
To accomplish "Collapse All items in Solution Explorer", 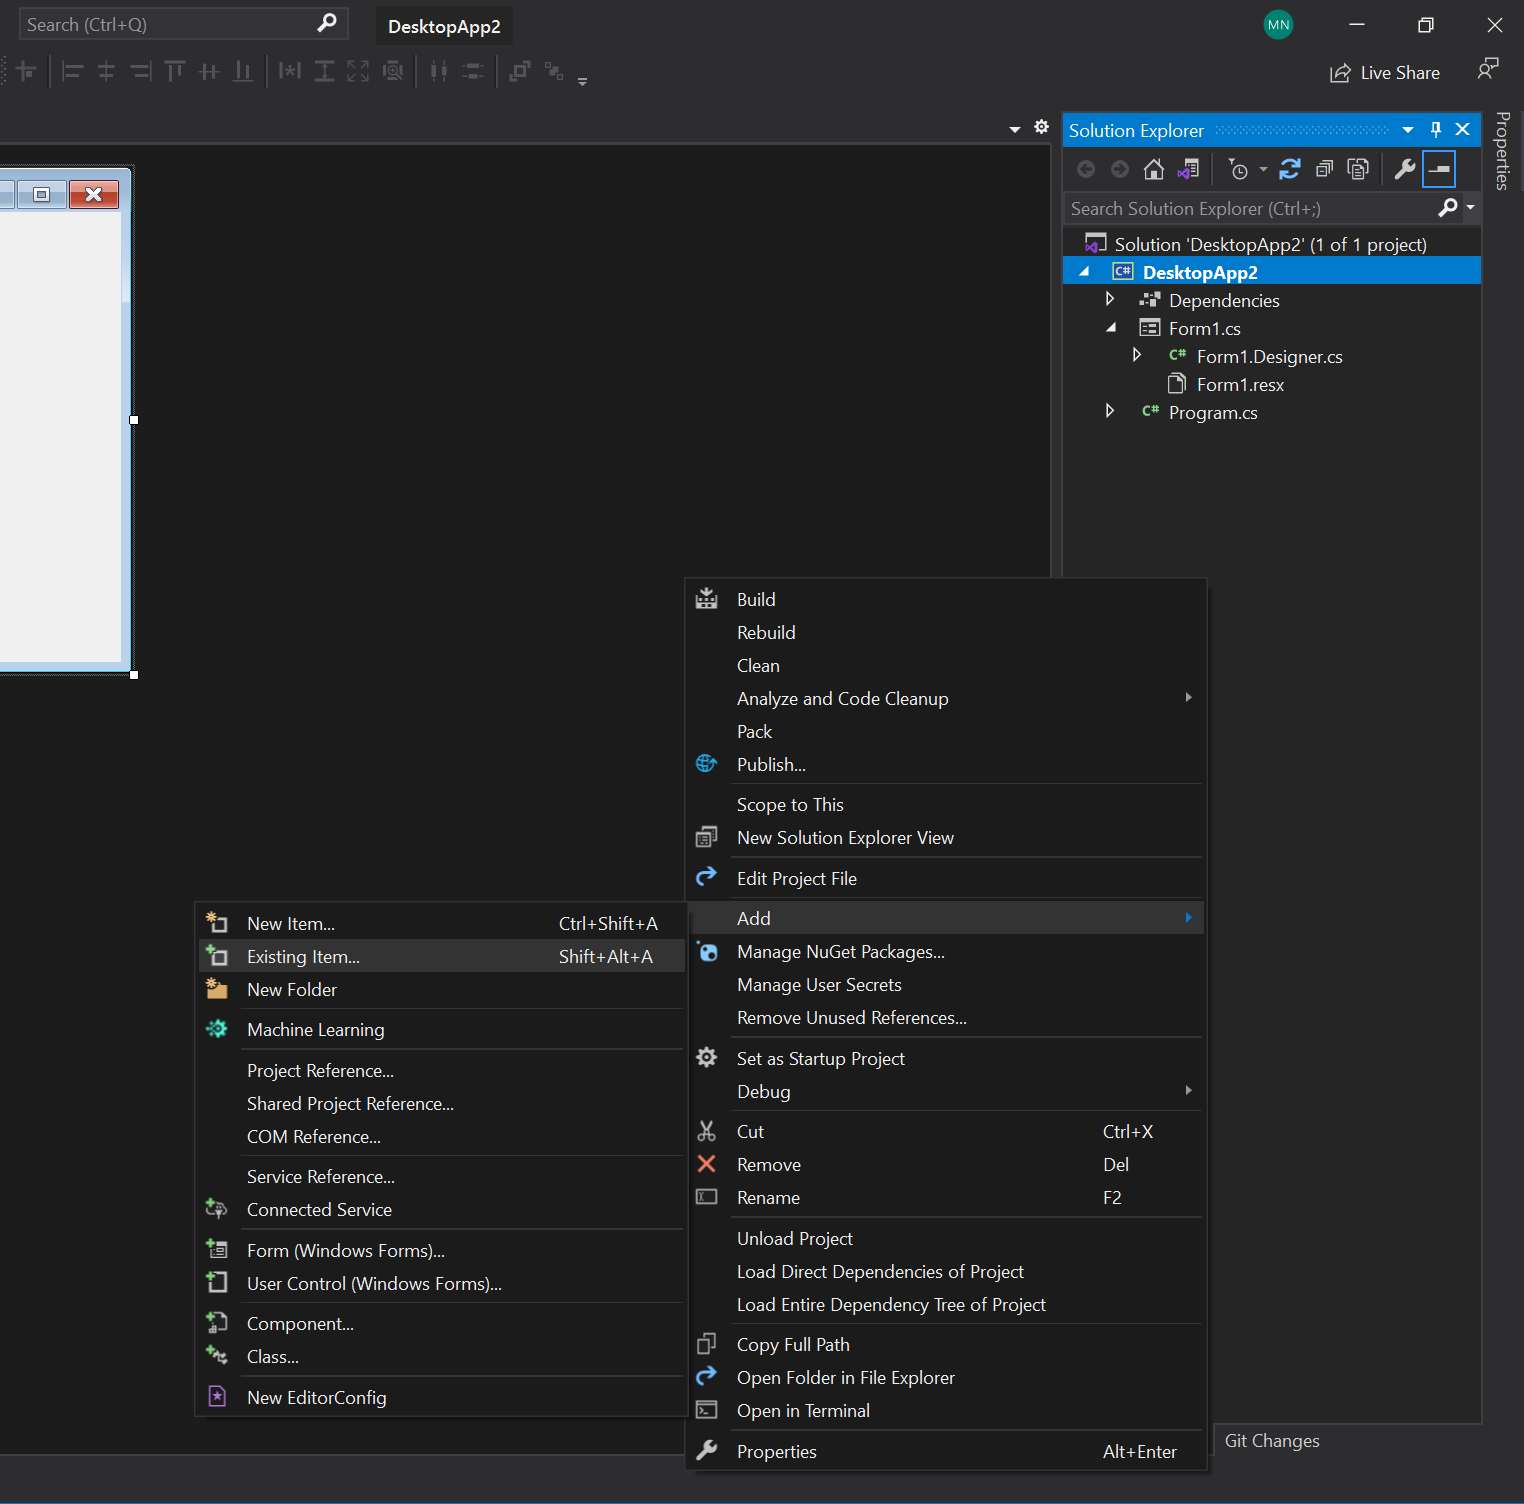I will [1324, 169].
